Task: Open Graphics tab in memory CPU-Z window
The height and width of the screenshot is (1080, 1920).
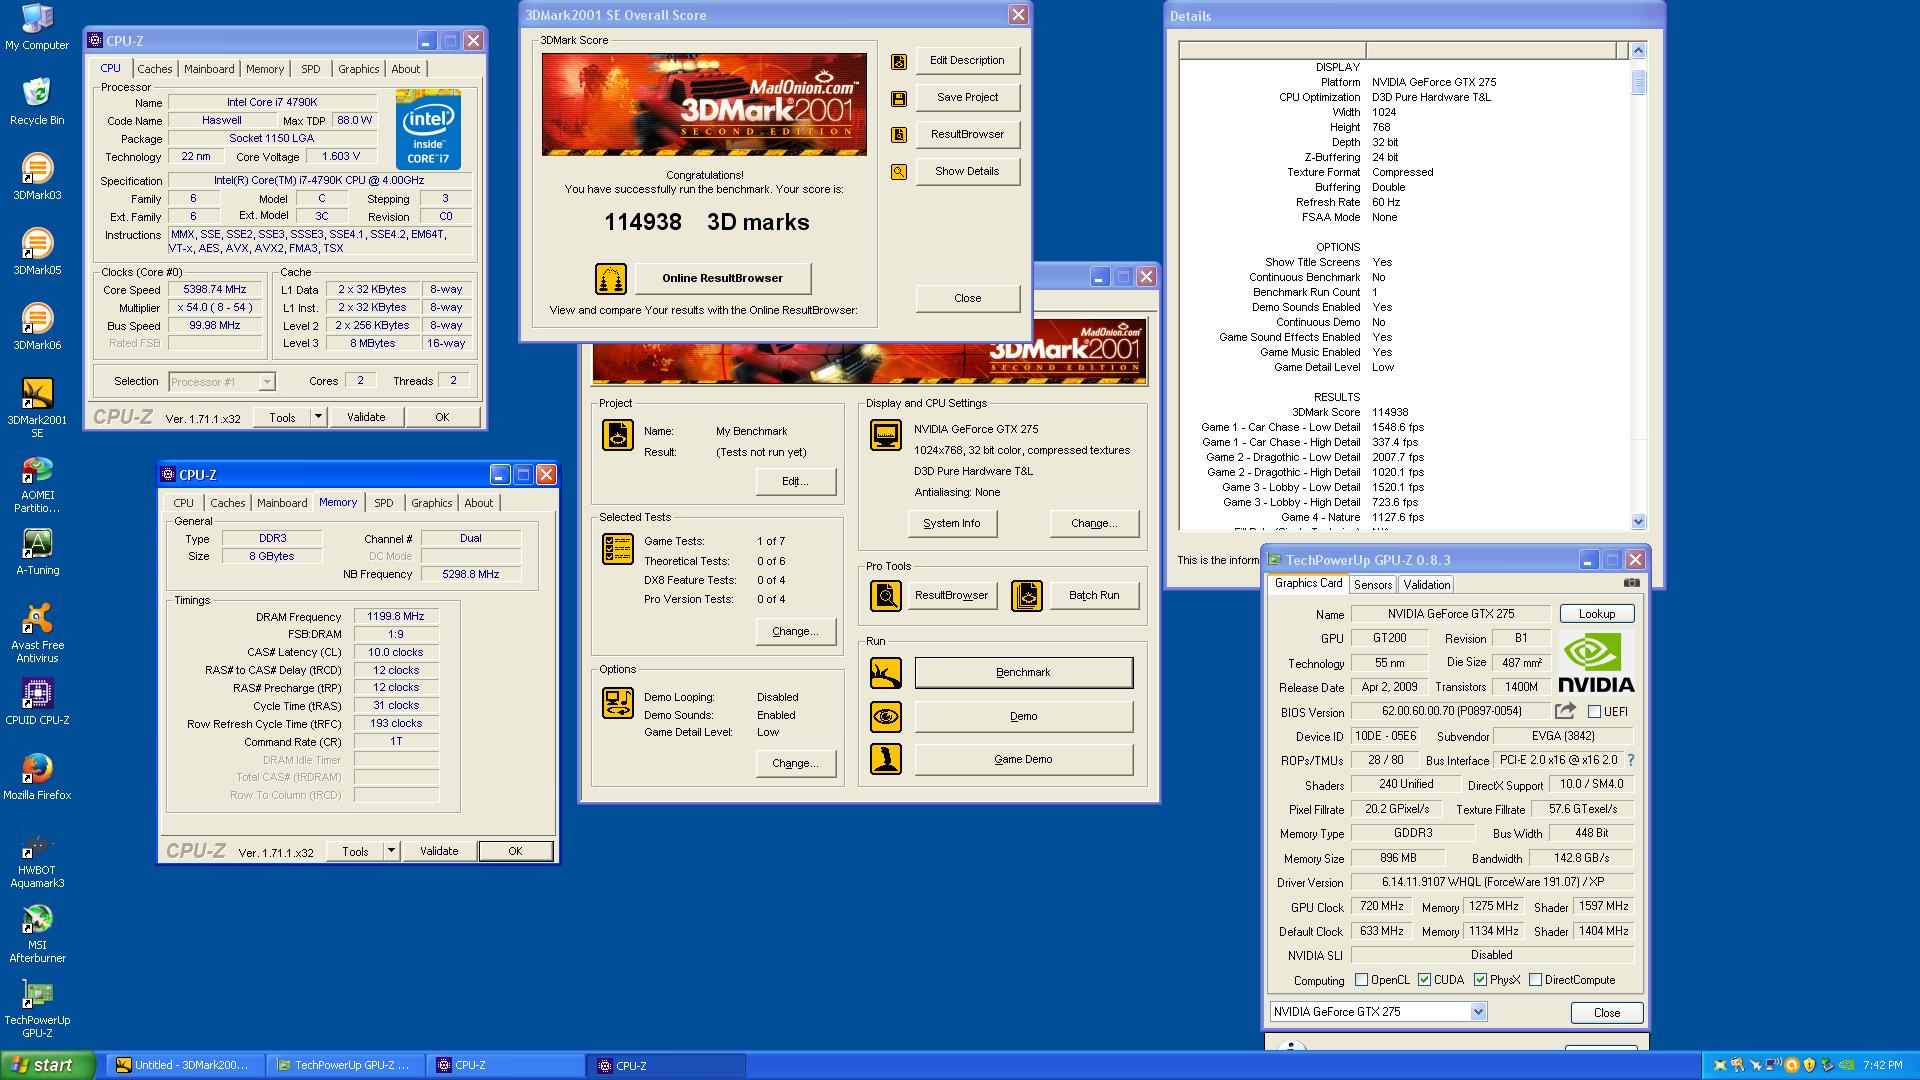Action: click(432, 503)
